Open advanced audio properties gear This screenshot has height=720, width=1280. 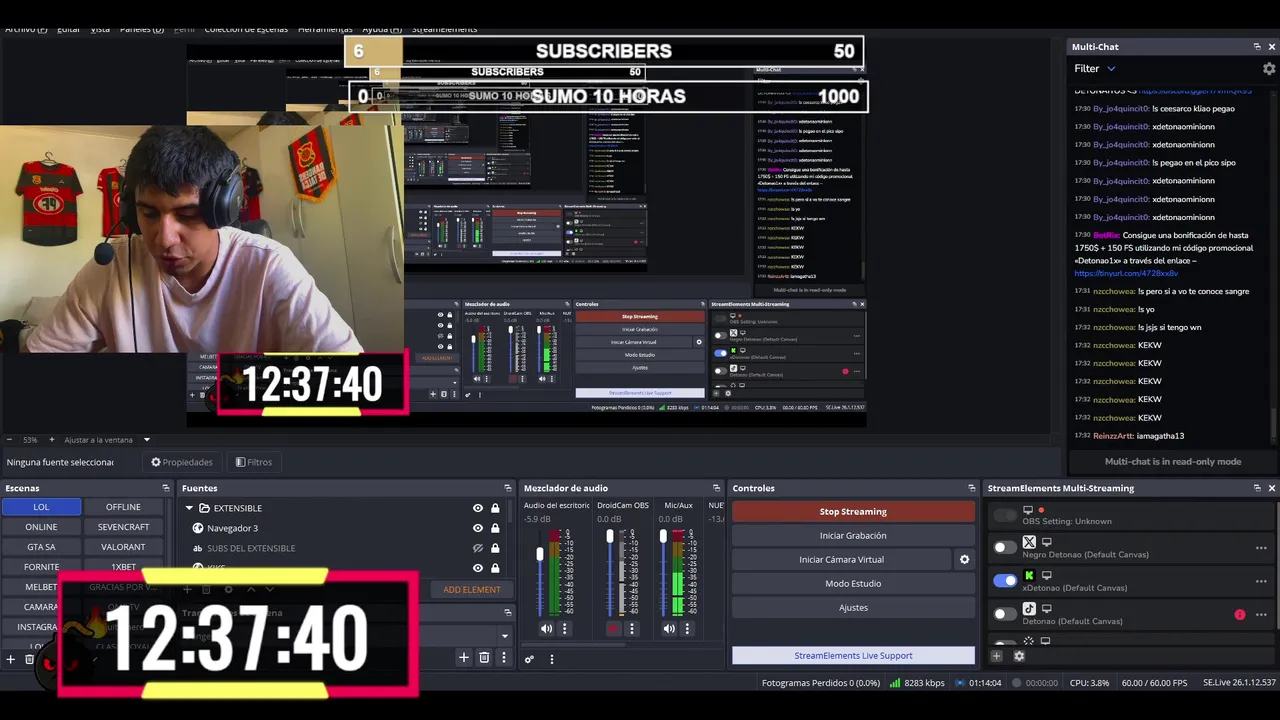point(529,659)
